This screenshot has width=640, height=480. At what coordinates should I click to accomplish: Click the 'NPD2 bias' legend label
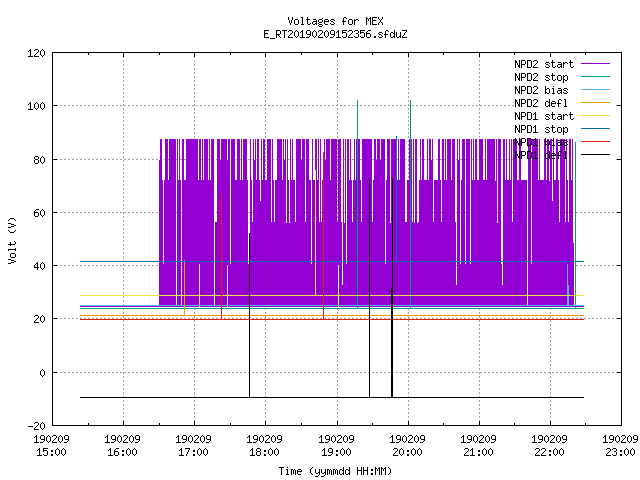pos(541,90)
